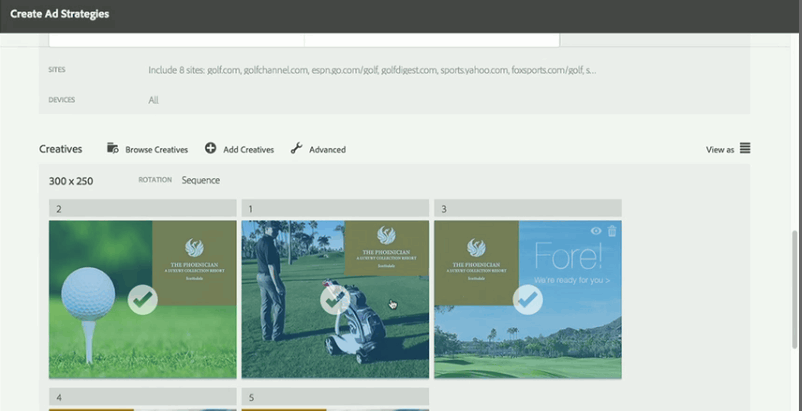Delete creative 3 with the trash icon
Screen dimensions: 802x411
point(612,231)
